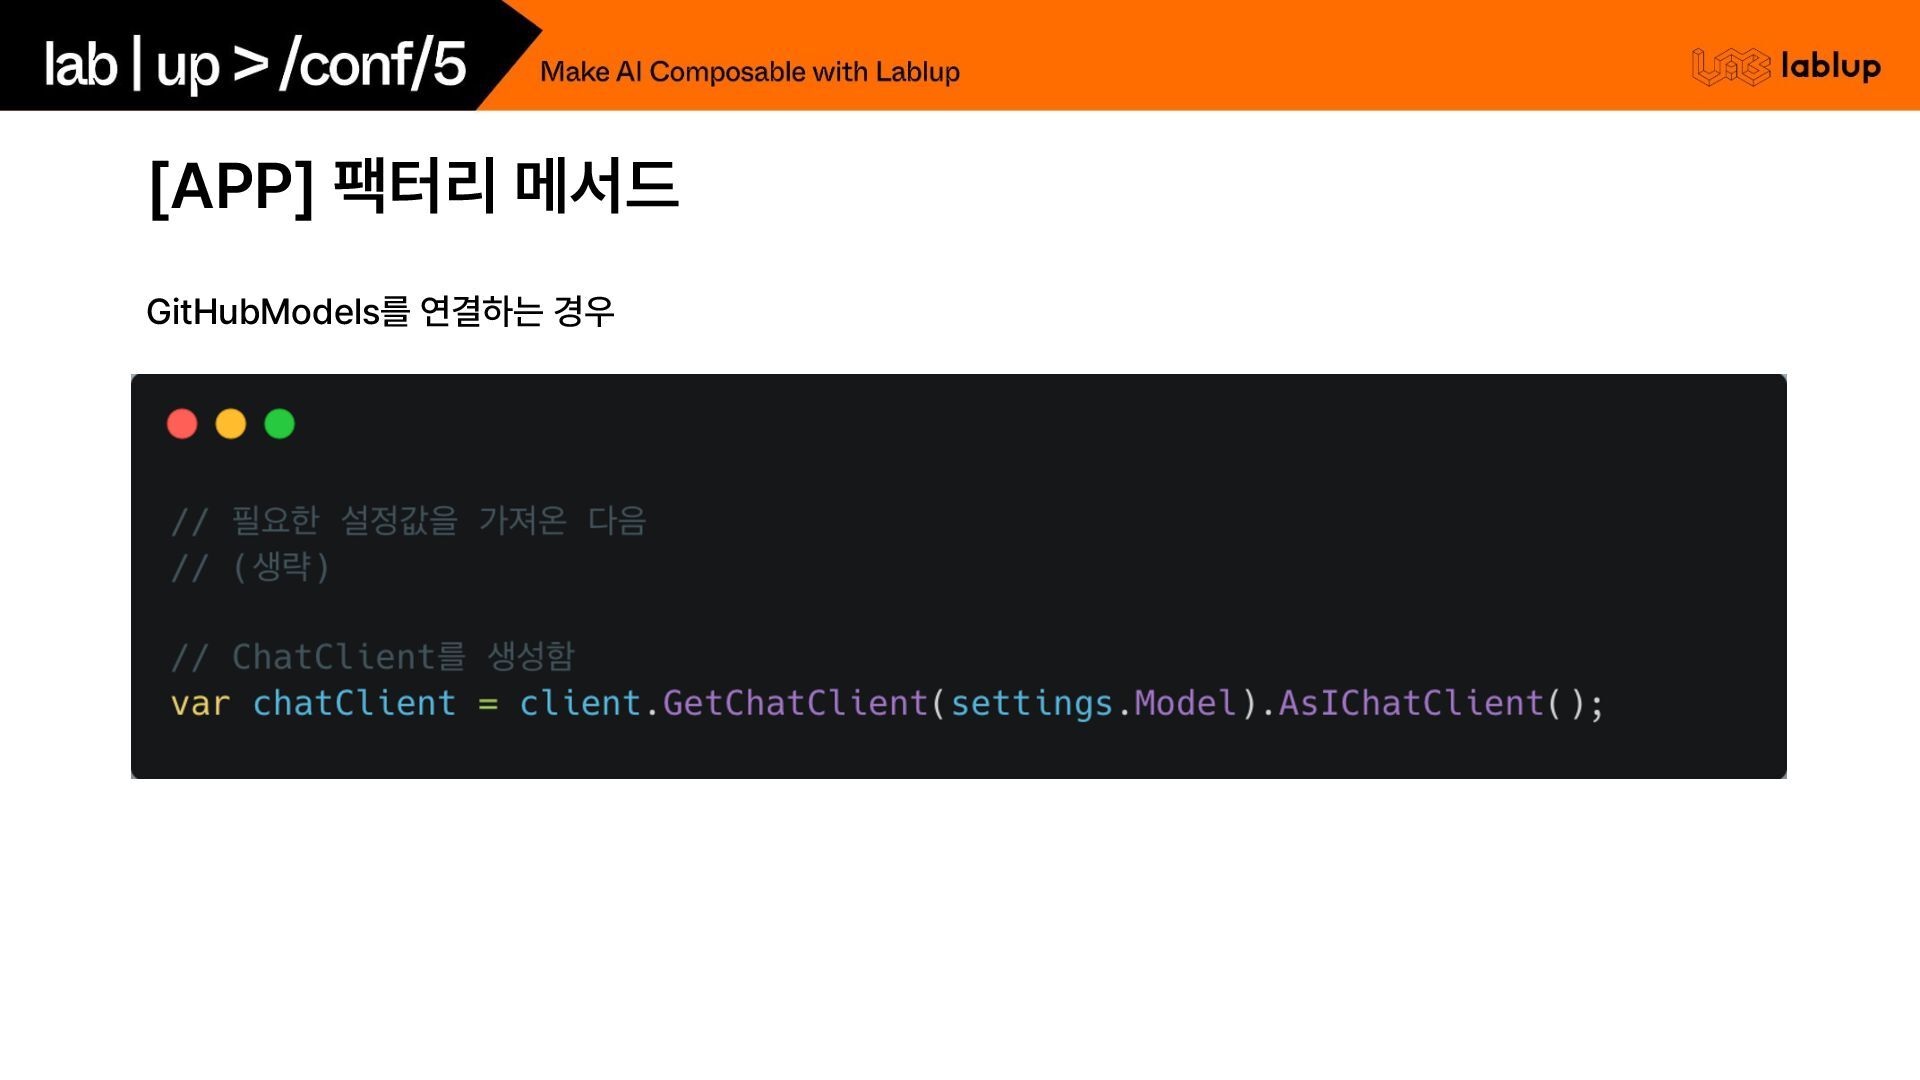Click the 'GetChatClient' method call
Screen dimensions: 1920x1080
tap(795, 703)
